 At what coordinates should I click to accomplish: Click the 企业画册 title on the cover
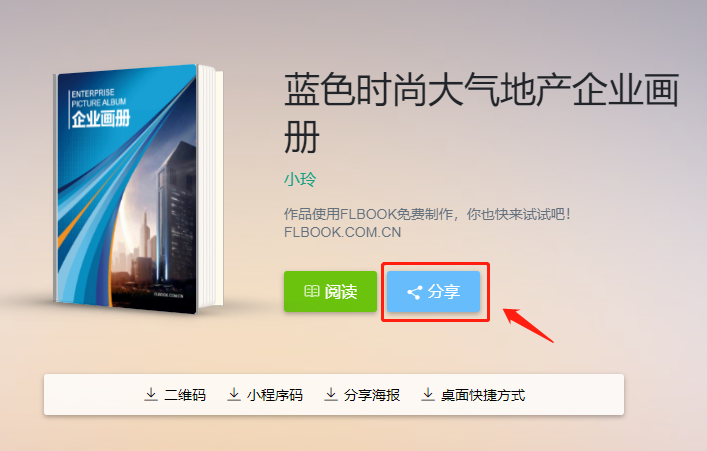pos(101,119)
